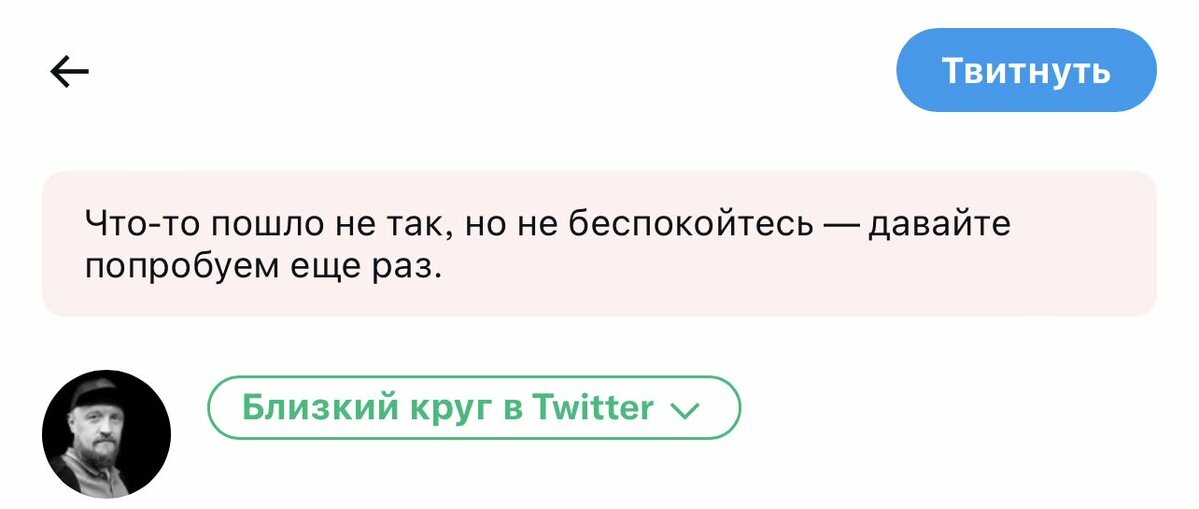Open the Близкий круг в Twitter dropdown
The width and height of the screenshot is (1199, 509).
tap(473, 408)
